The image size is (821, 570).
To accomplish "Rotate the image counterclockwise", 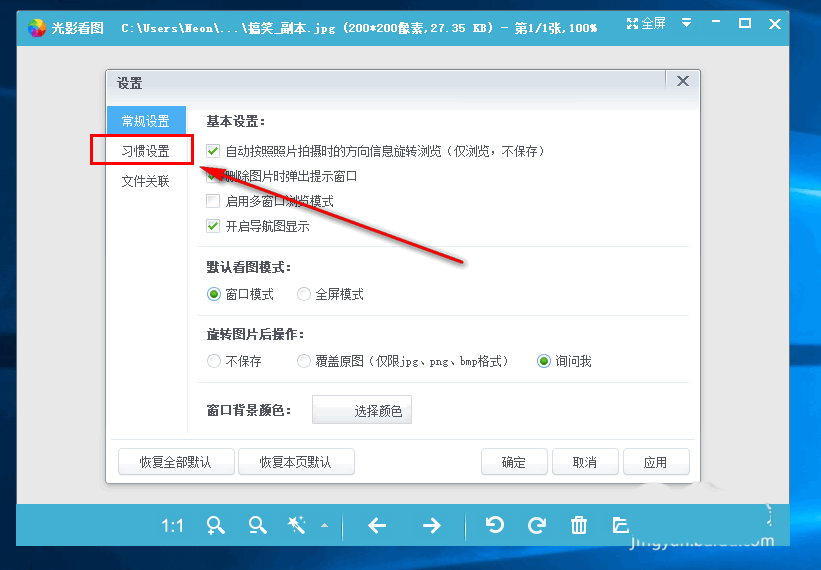I will 494,525.
